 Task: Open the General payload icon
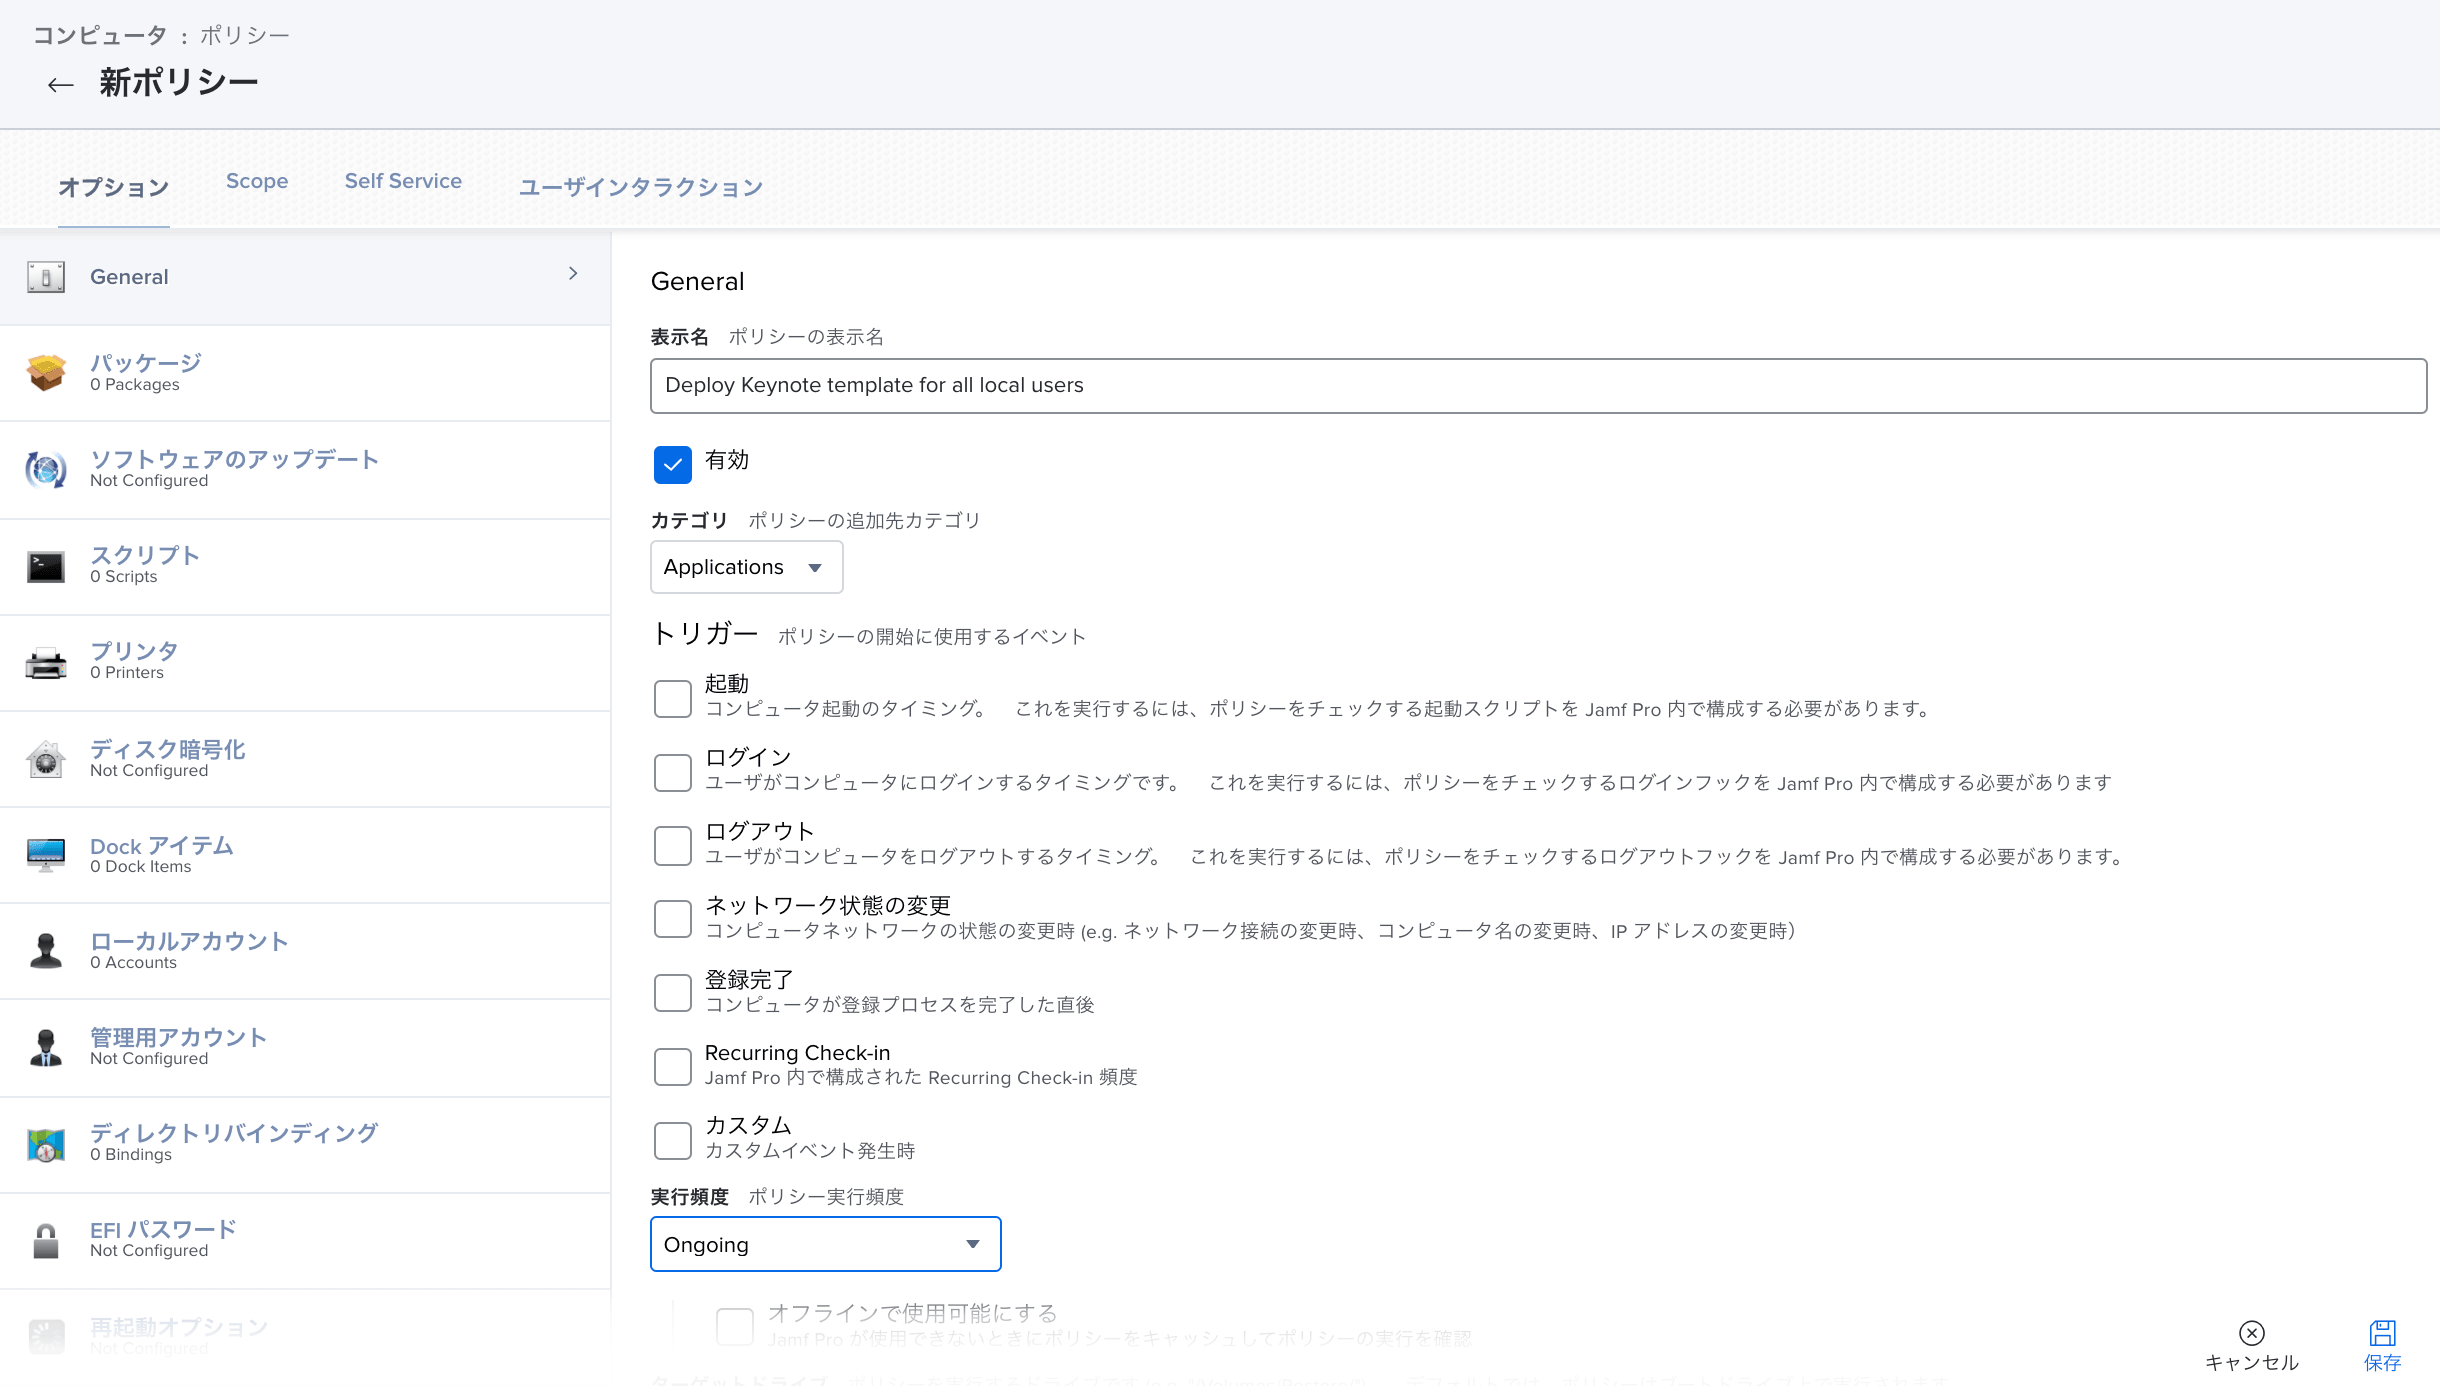coord(46,277)
